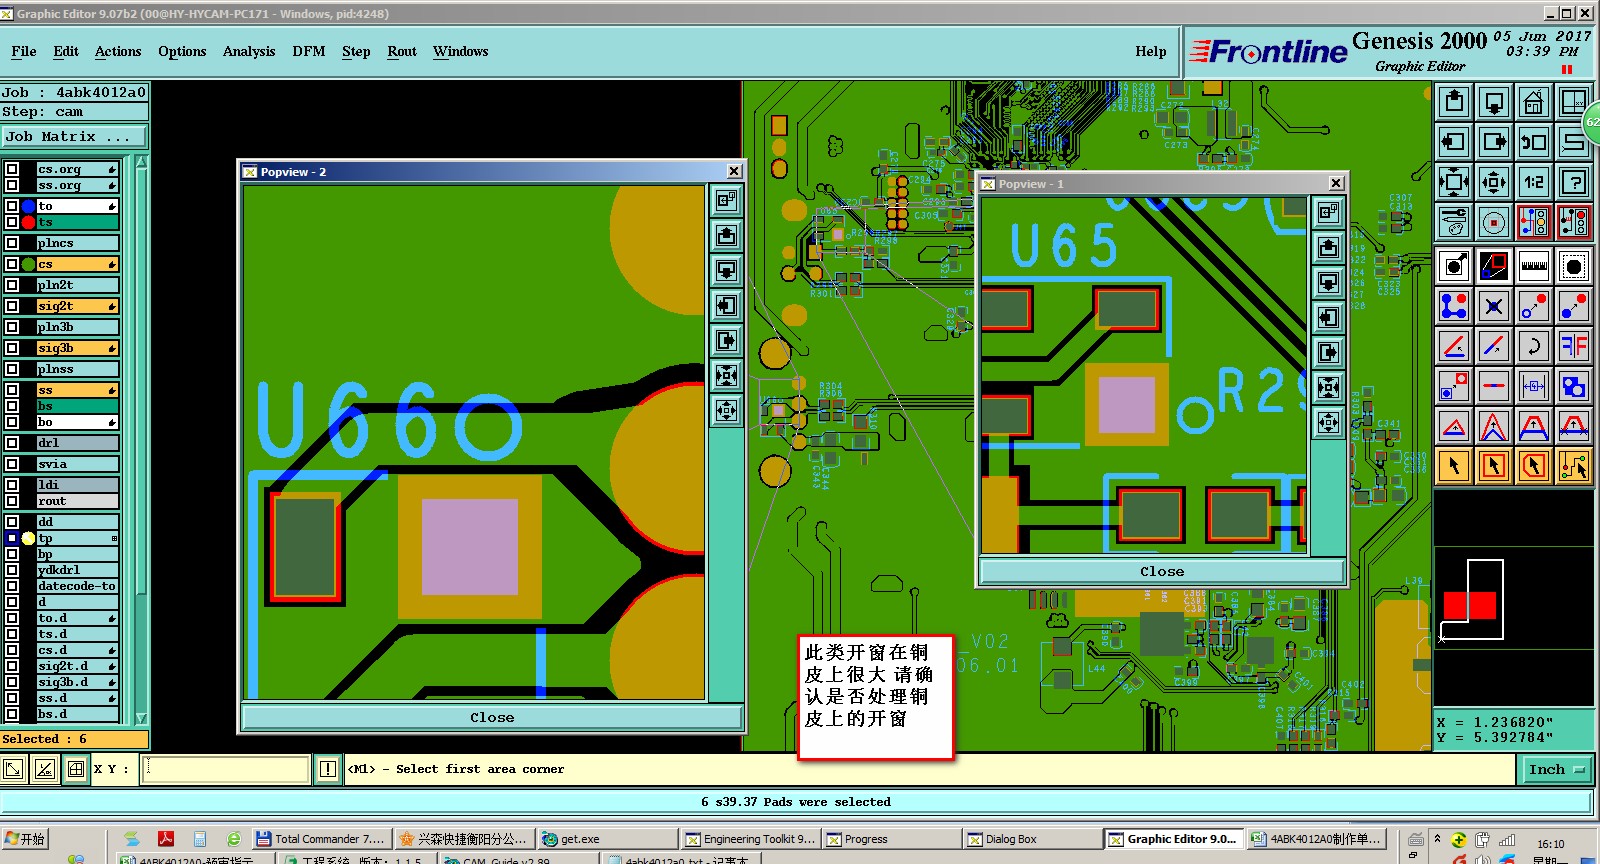Click the previous zoom (undo view) icon
This screenshot has height=864, width=1600.
(x=1533, y=142)
